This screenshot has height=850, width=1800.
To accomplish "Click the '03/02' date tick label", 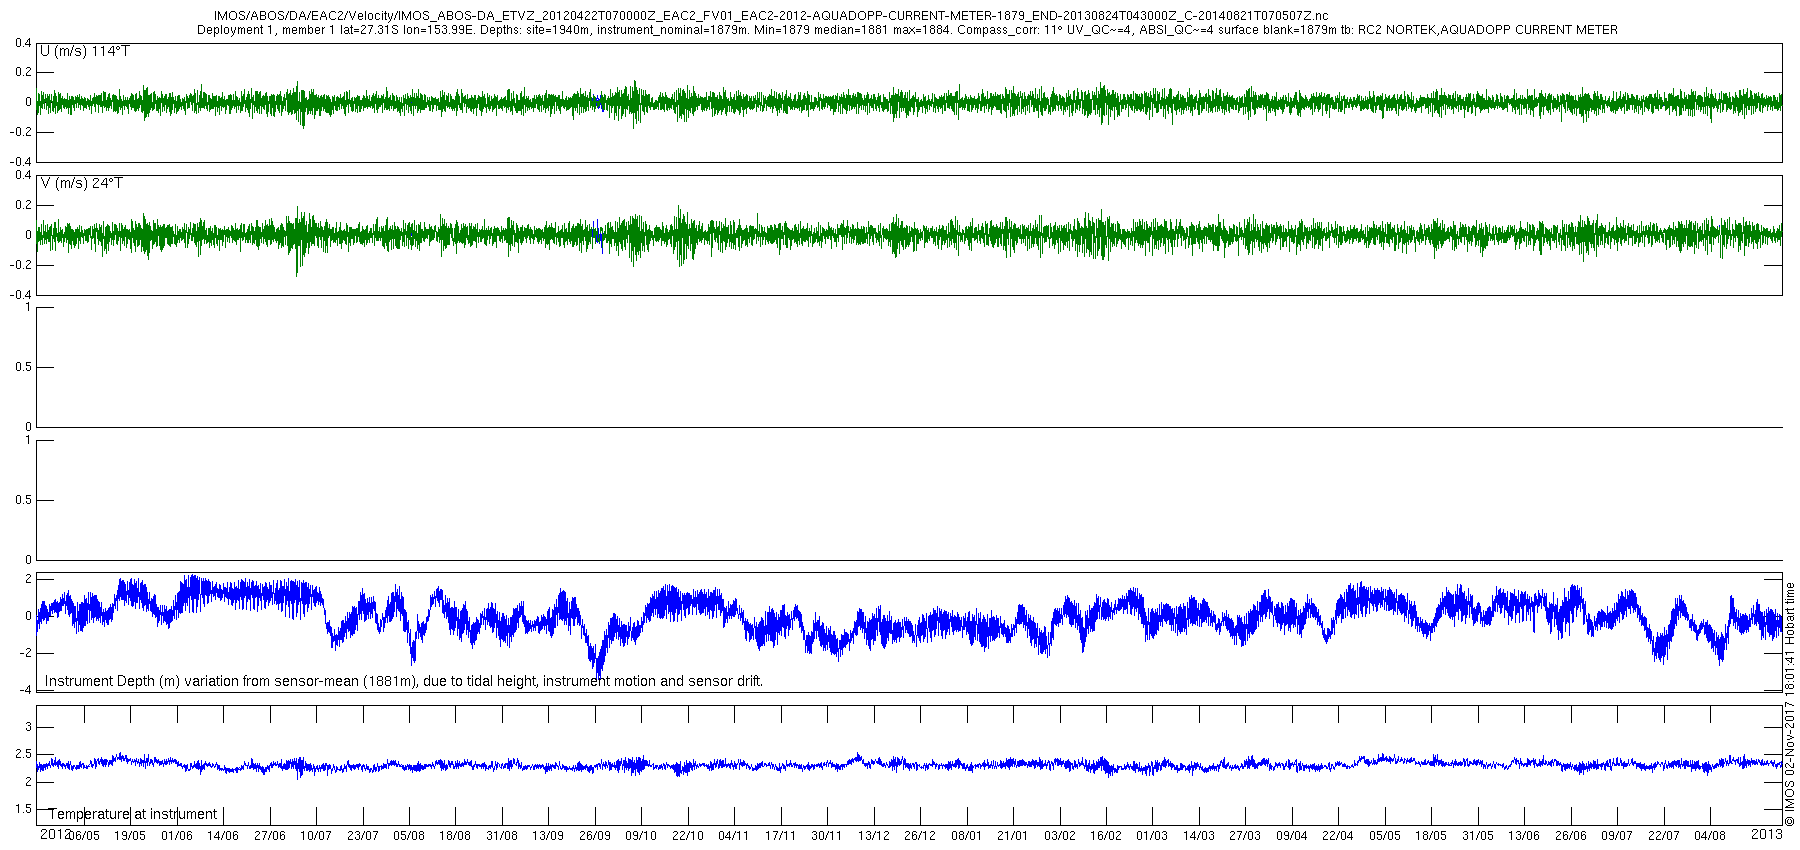I will coord(1060,836).
